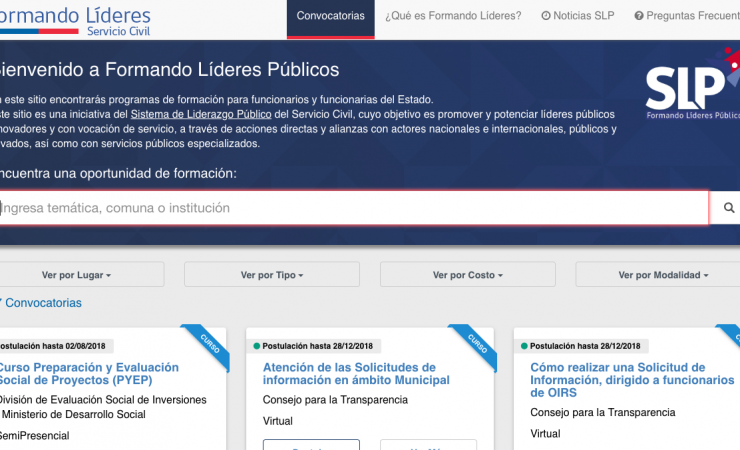The width and height of the screenshot is (740, 450).
Task: Click the CURSO ribbon on Atención de las Solicitudes card
Action: tap(475, 346)
